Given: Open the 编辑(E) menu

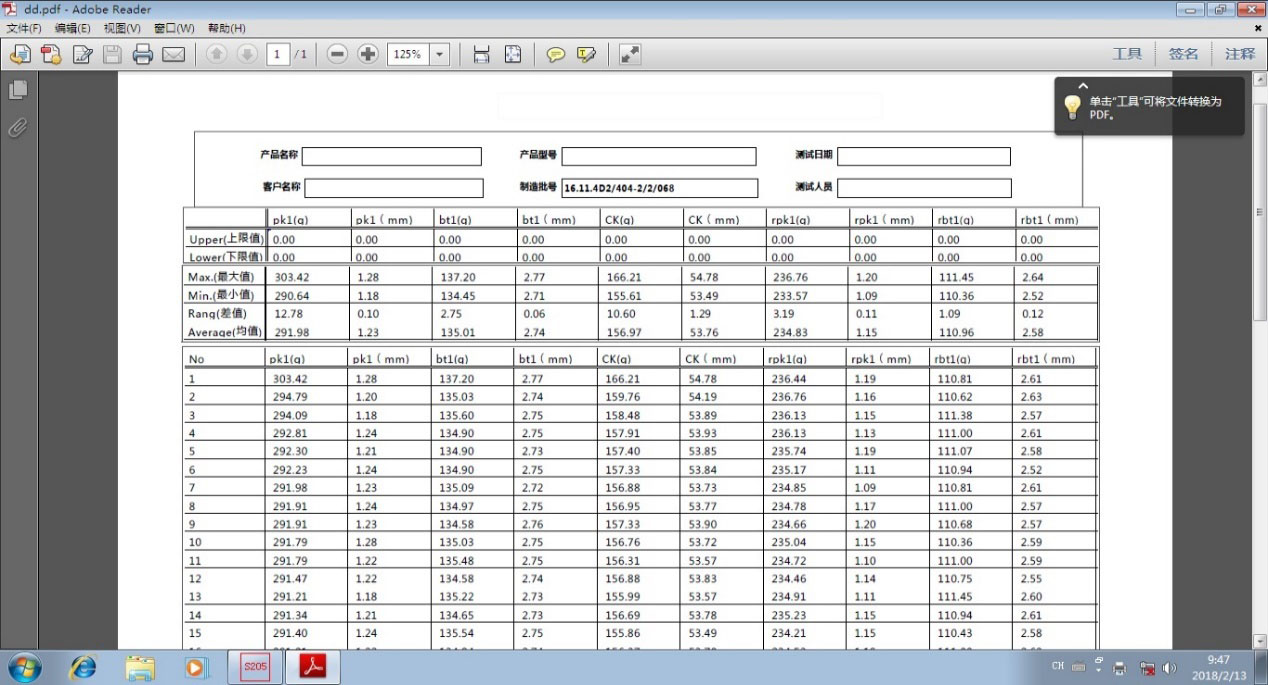Looking at the screenshot, I should coord(72,29).
